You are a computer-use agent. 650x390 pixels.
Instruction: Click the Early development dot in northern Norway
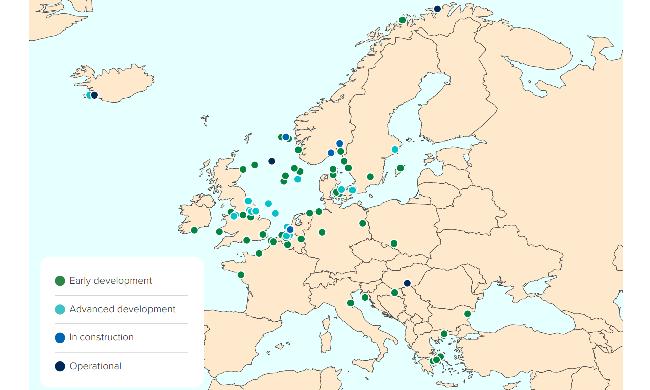coord(402,20)
